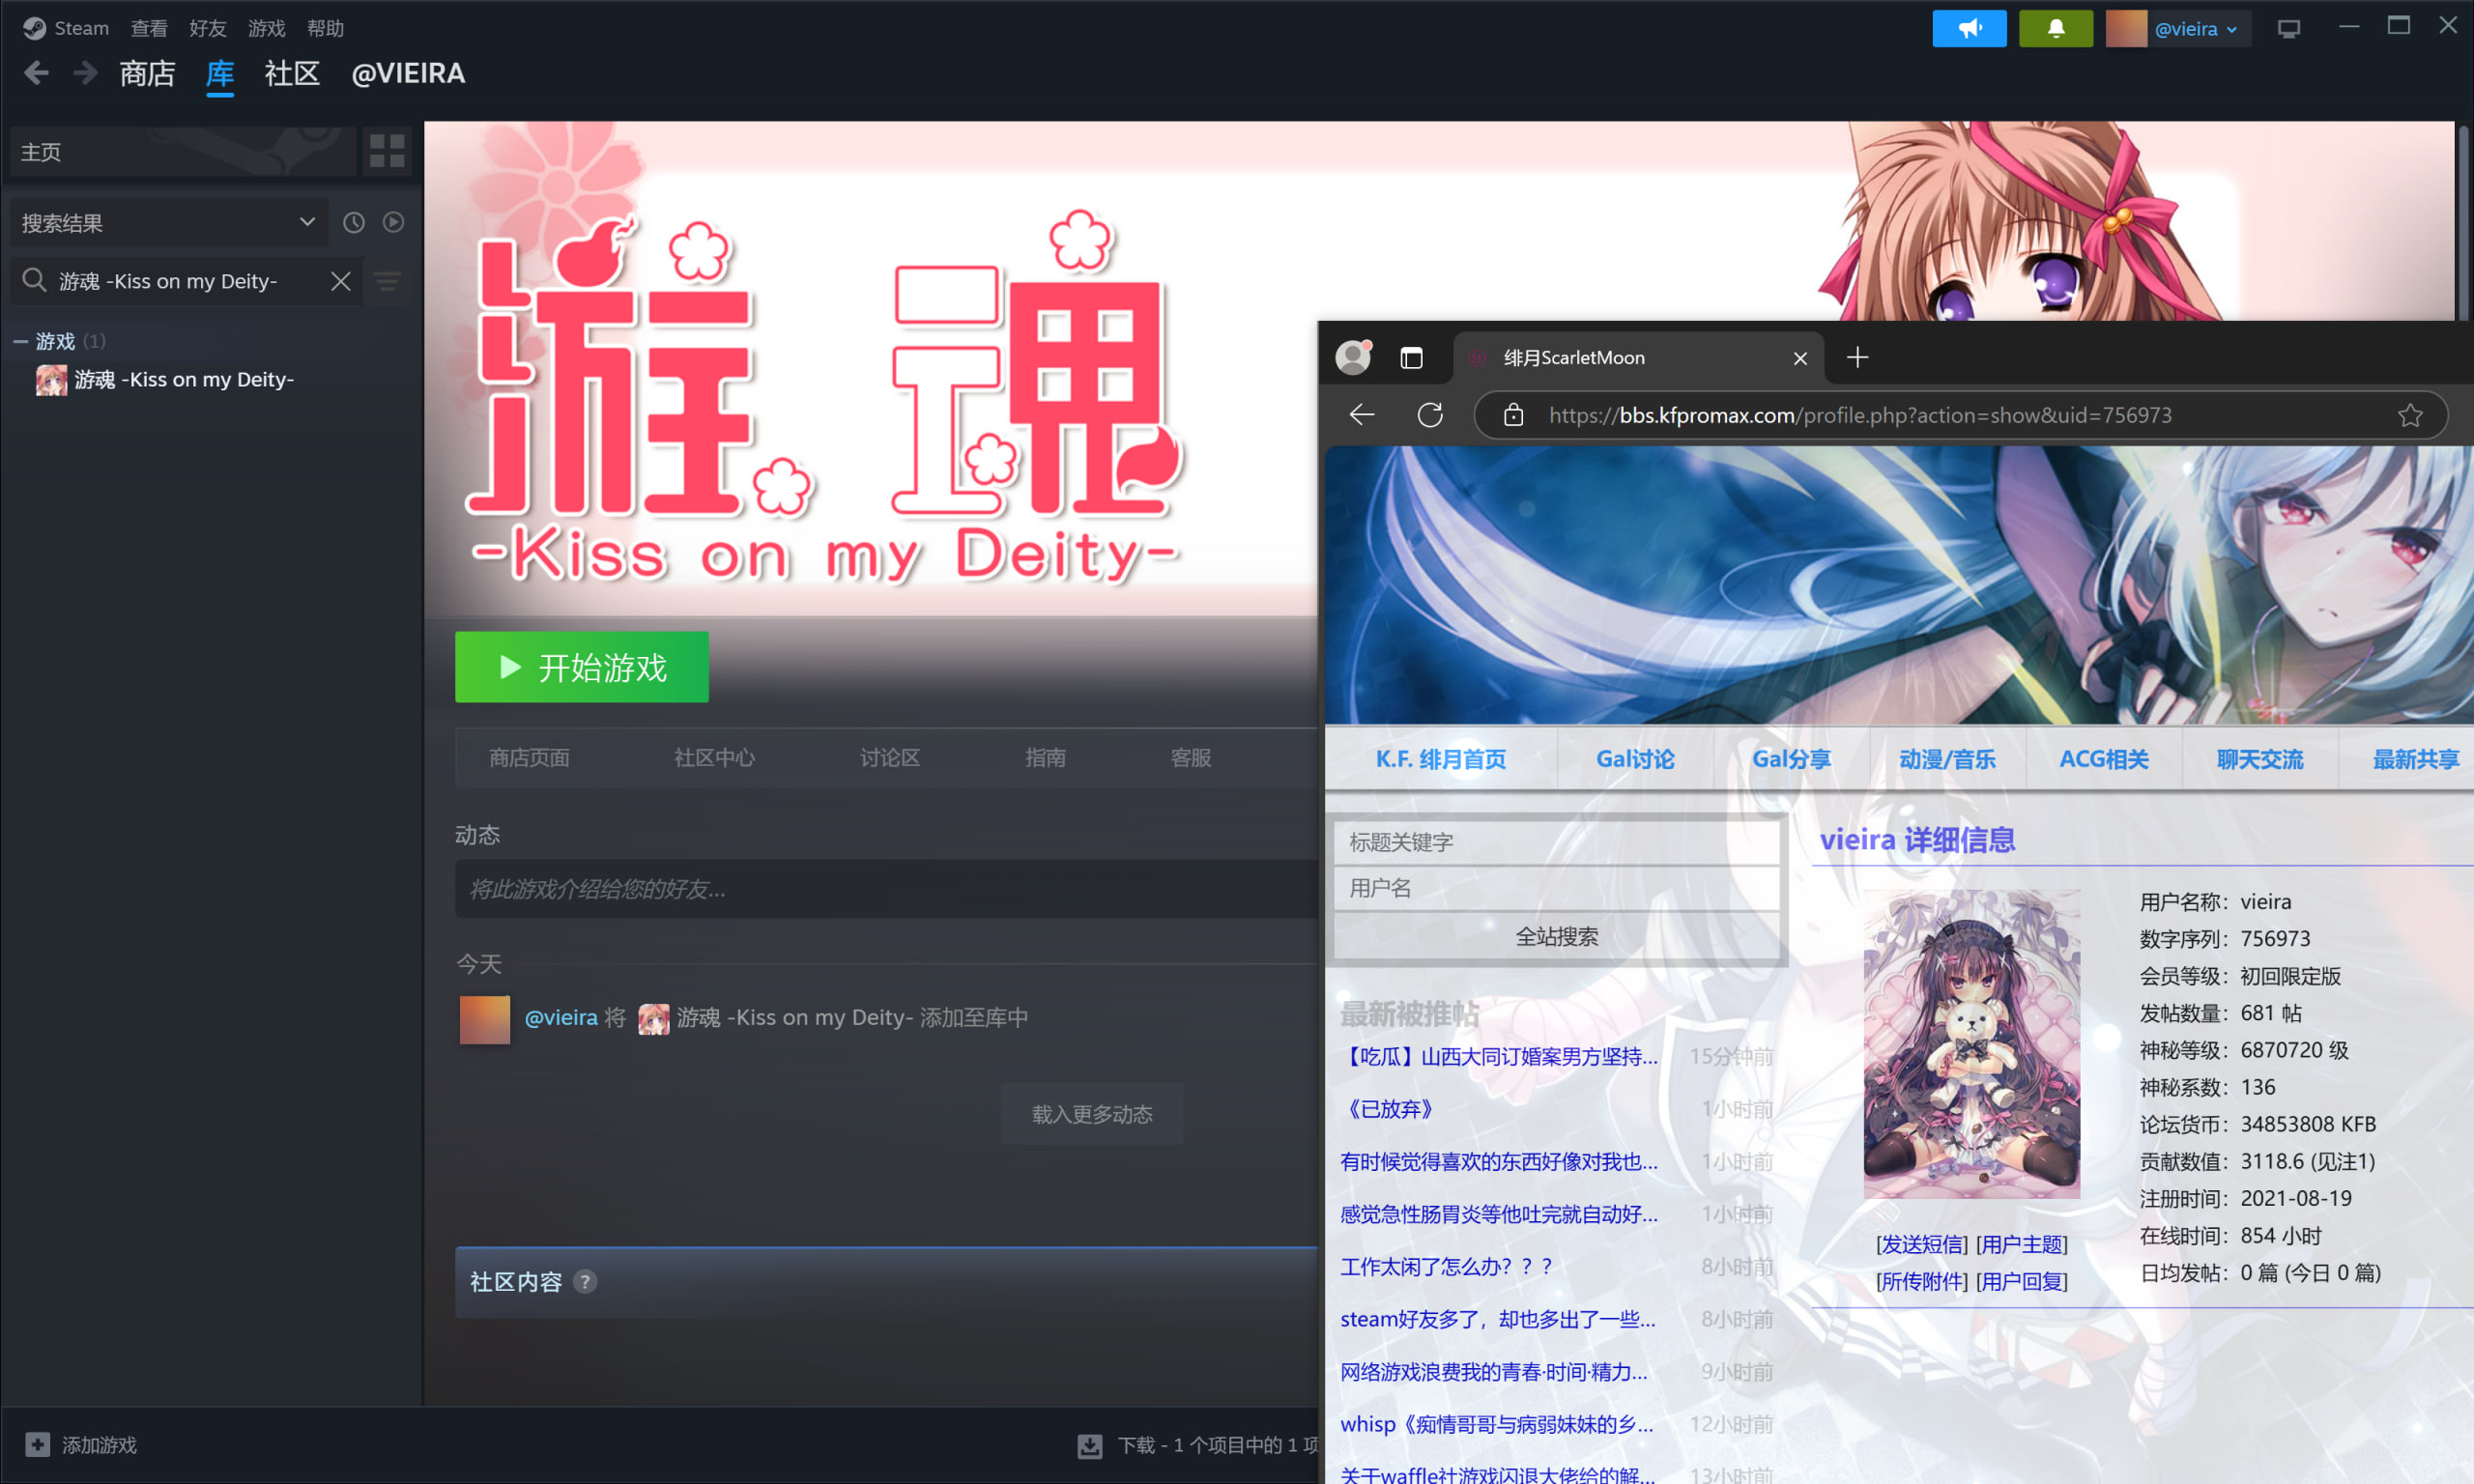Viewport: 2474px width, 1484px height.
Task: Open the 指南 link
Action: point(1045,757)
